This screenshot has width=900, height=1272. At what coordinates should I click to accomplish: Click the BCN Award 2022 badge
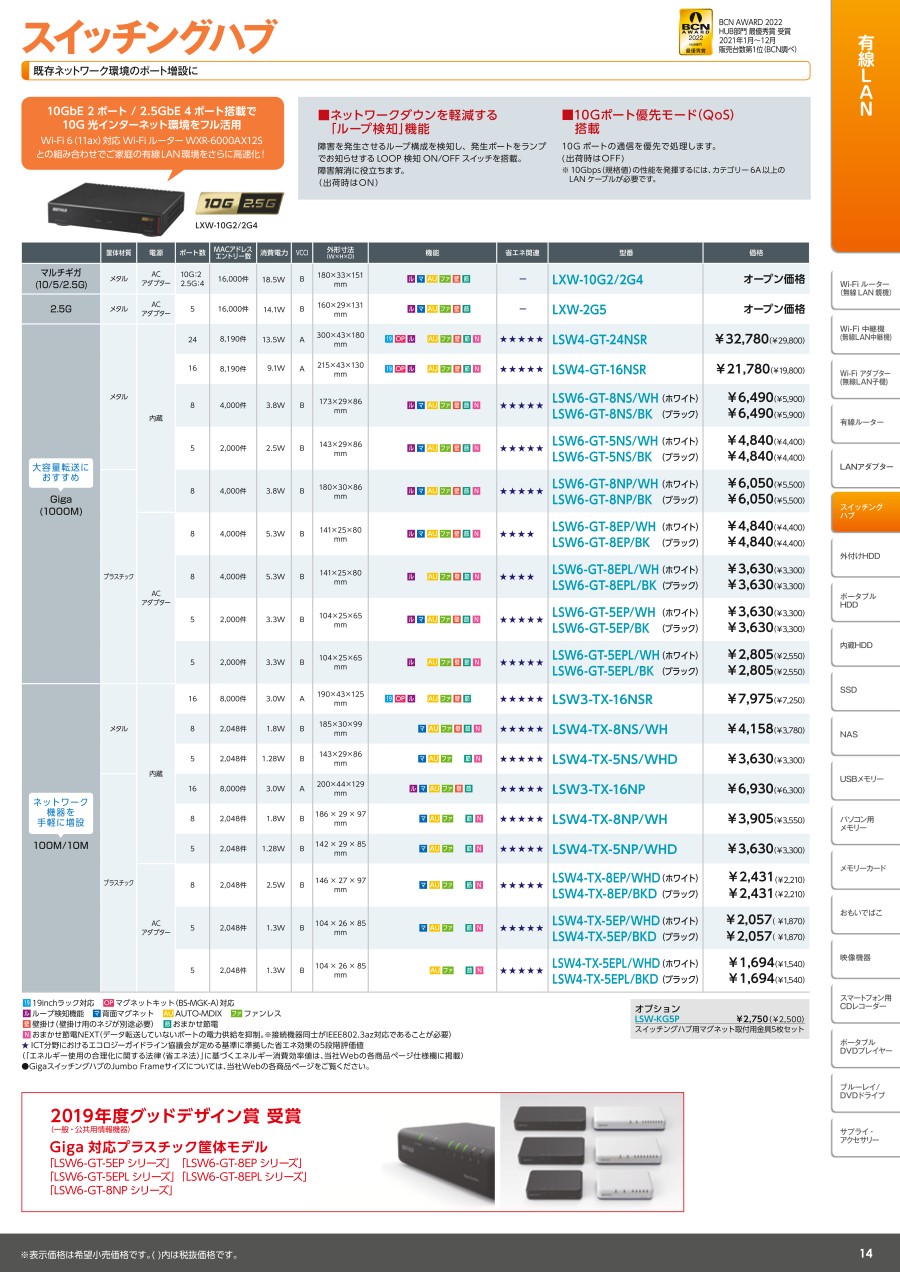coord(695,32)
